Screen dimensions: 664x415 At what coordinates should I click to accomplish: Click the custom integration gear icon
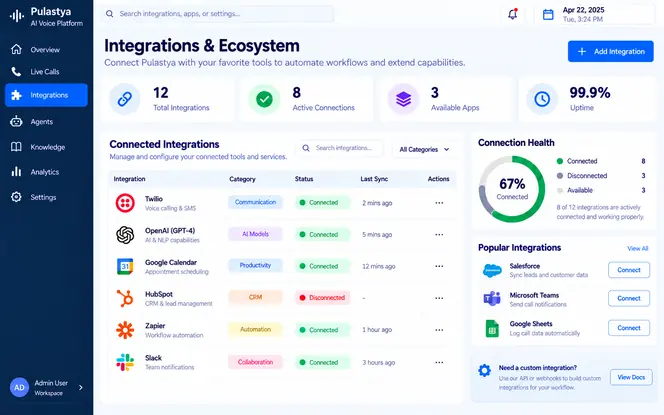(x=484, y=371)
